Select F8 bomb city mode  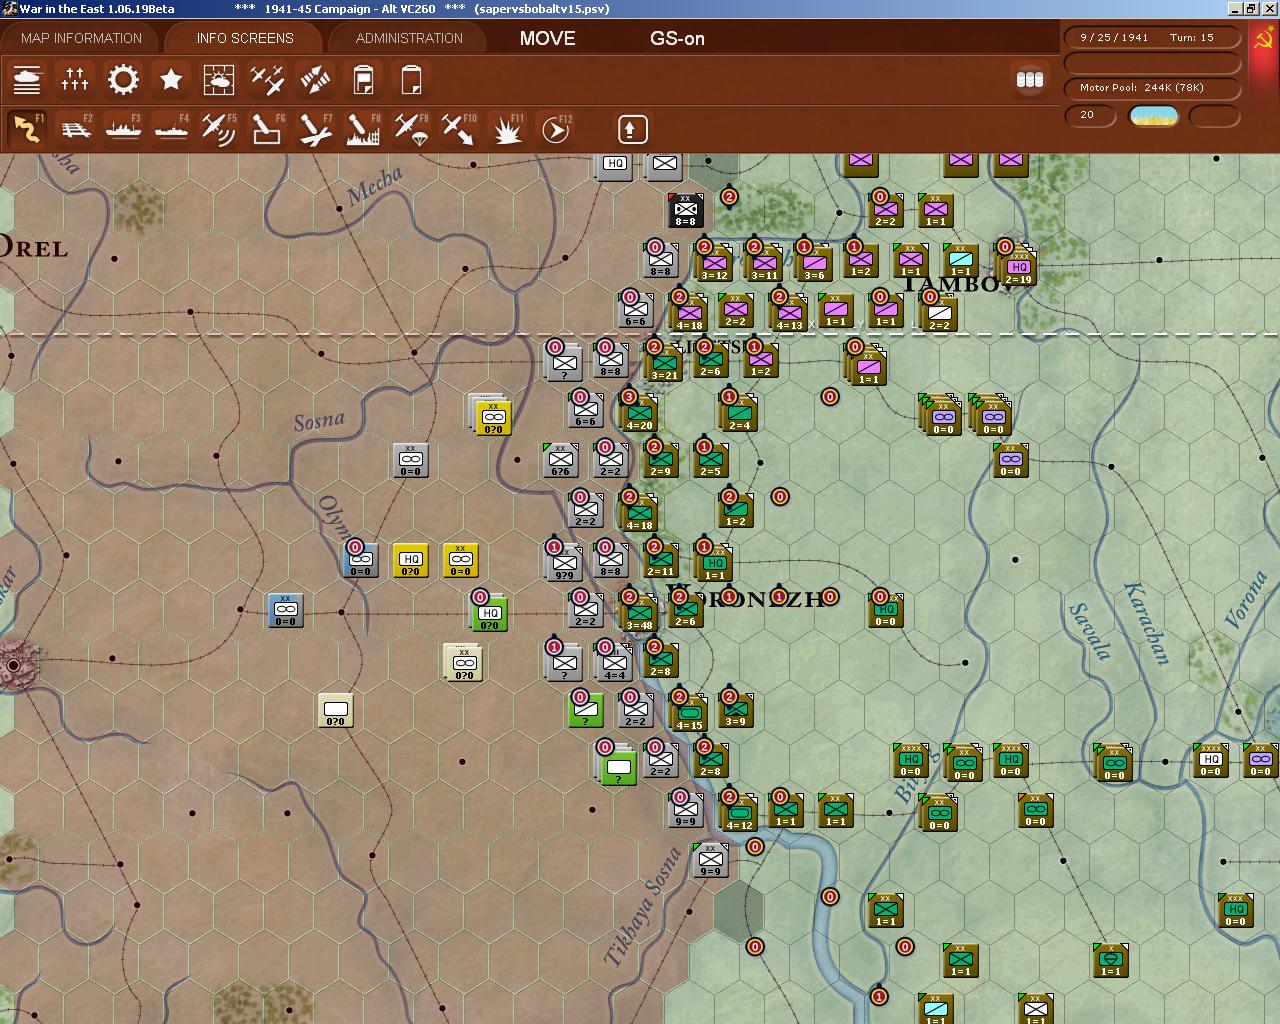point(363,129)
